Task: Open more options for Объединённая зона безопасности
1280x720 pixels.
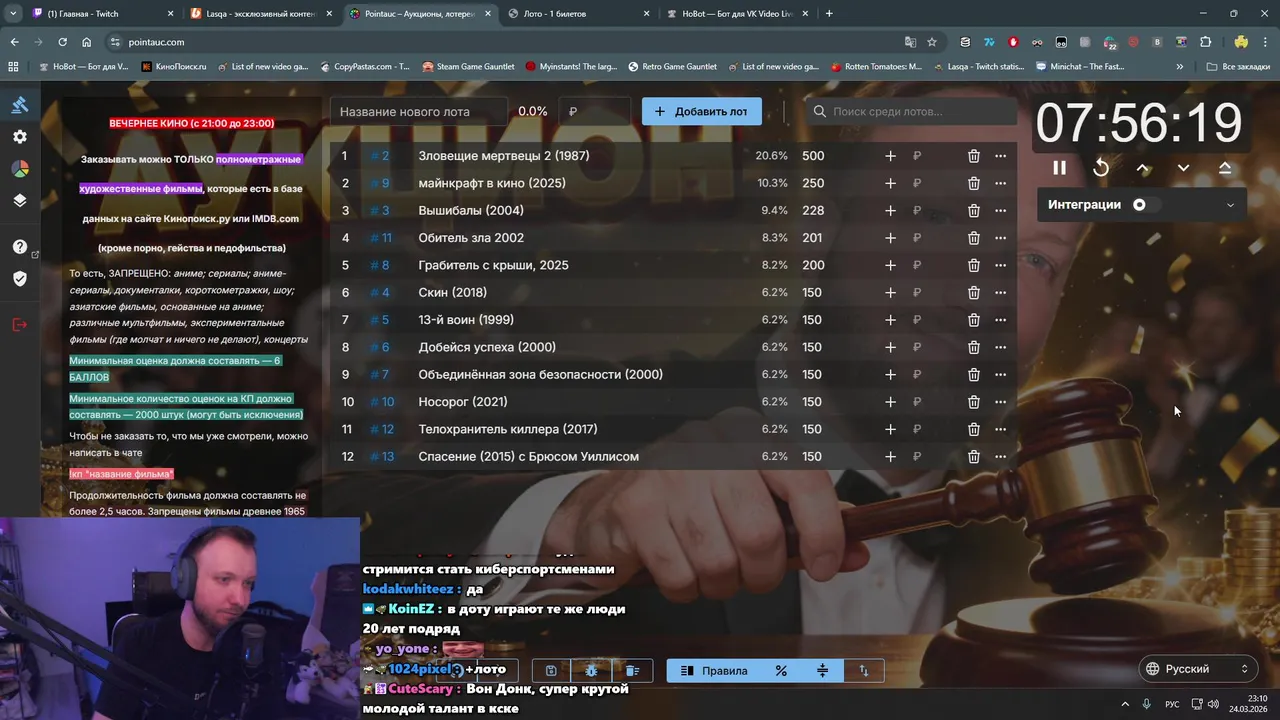Action: [1000, 375]
